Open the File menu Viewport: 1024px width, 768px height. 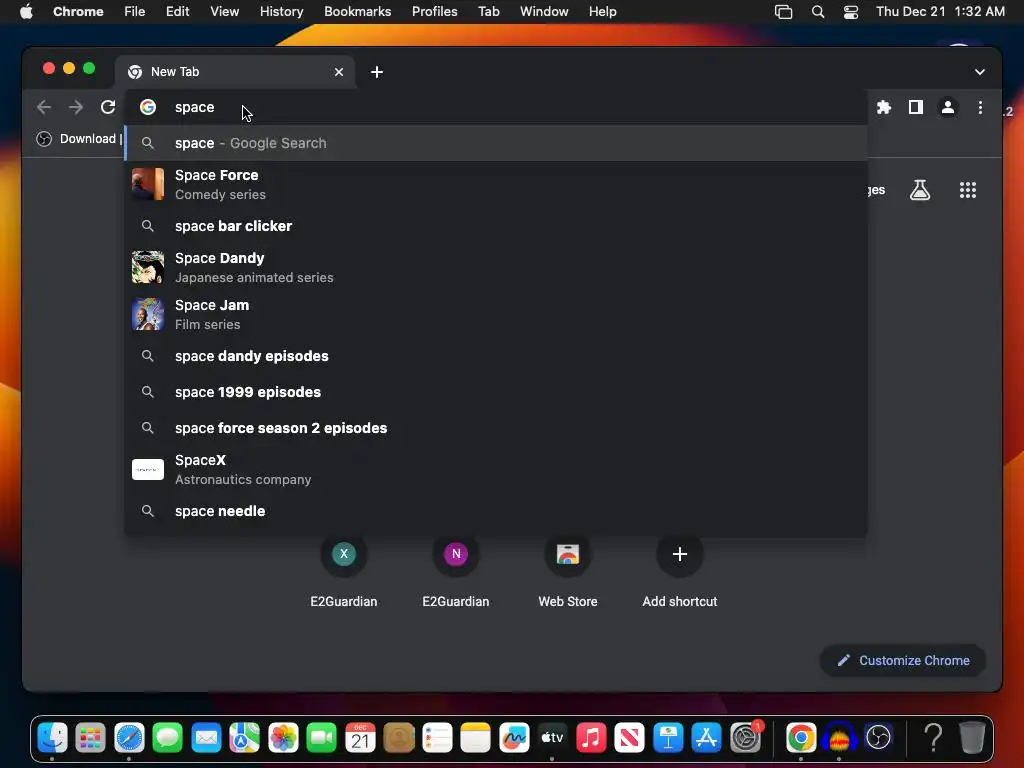coord(135,11)
